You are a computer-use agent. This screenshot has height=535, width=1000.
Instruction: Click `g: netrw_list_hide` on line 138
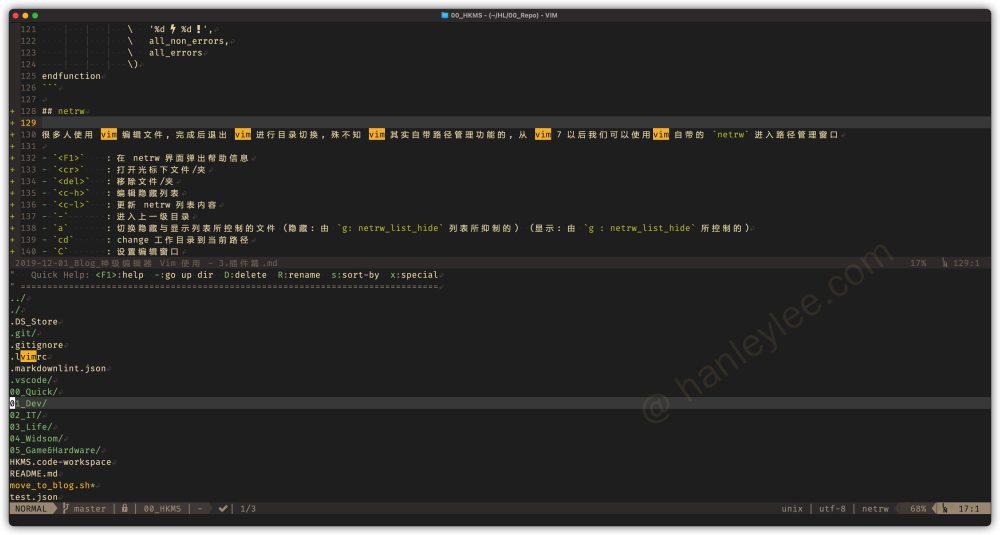tap(390, 228)
